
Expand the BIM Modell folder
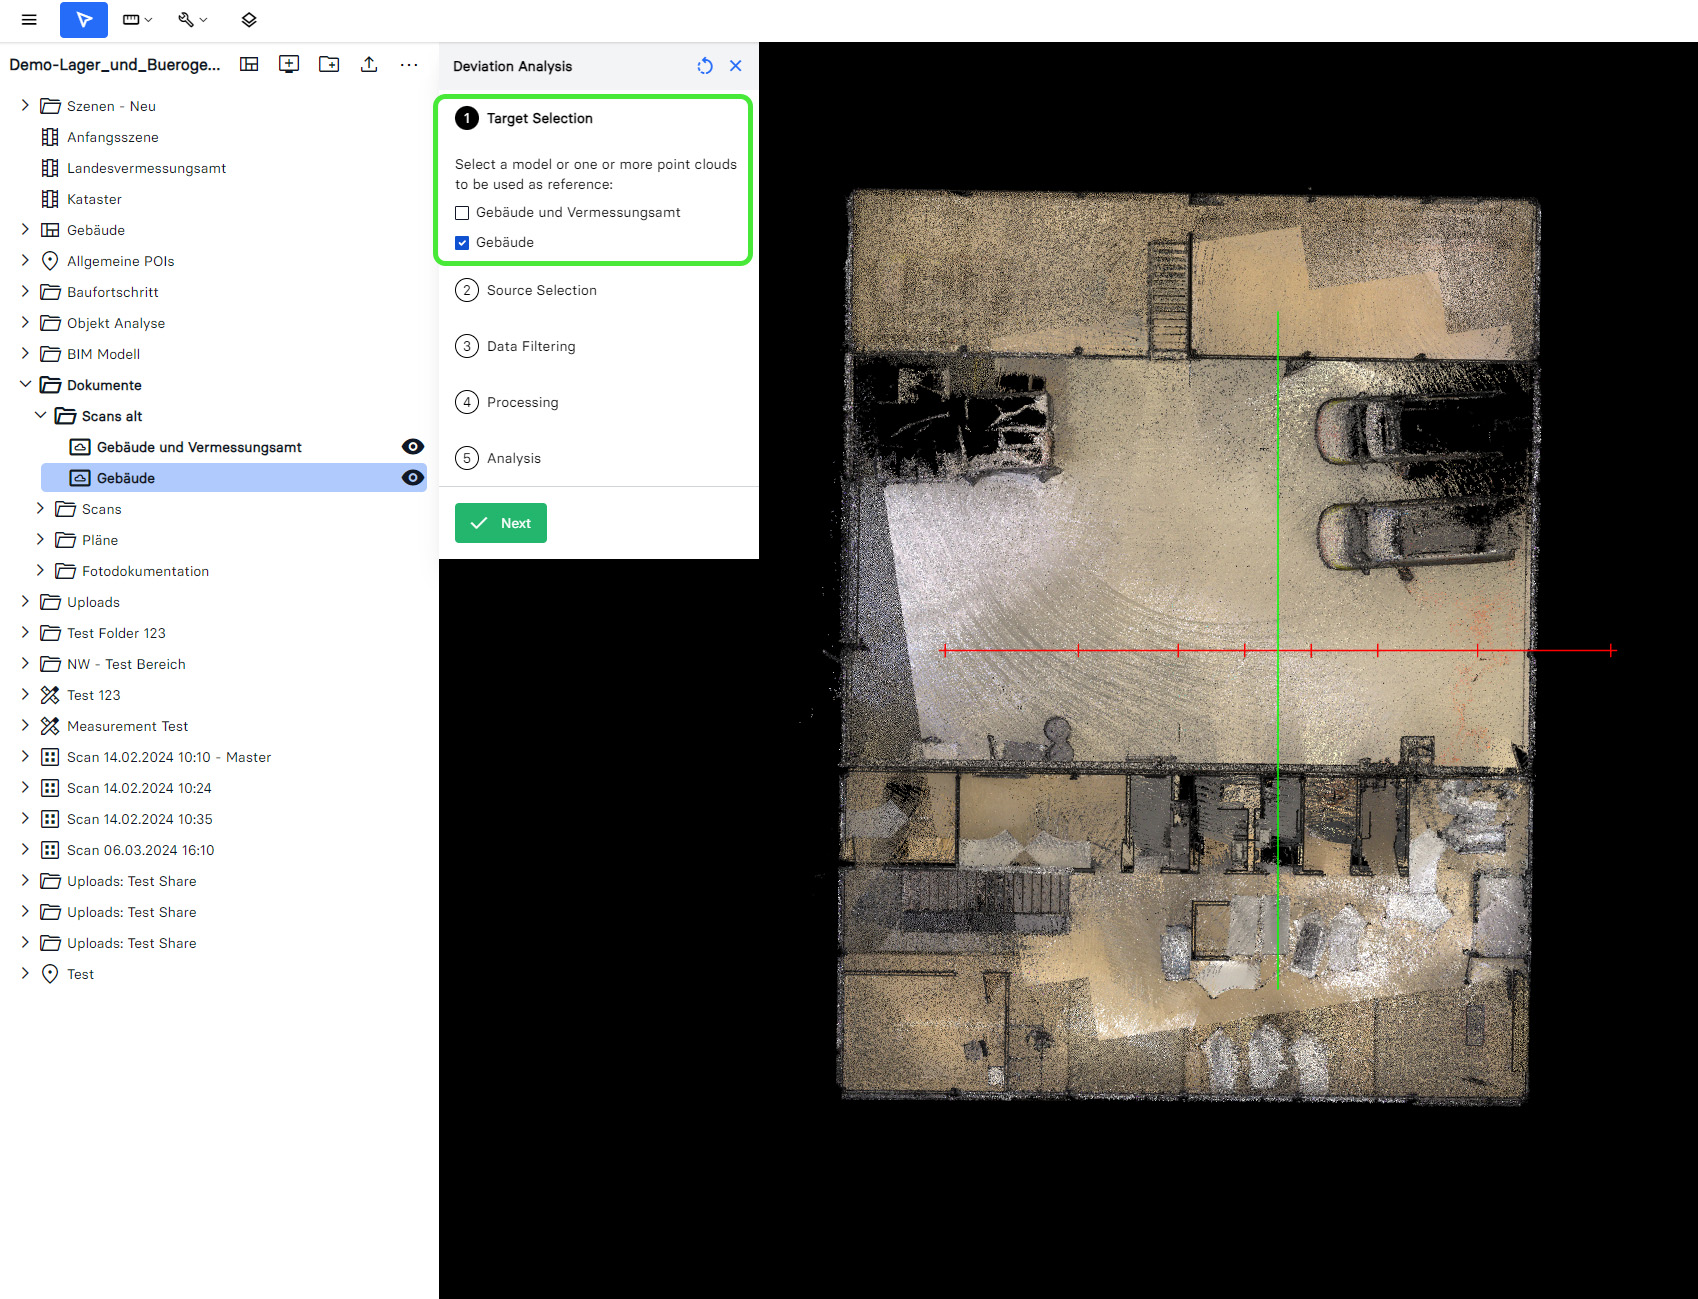click(x=25, y=354)
